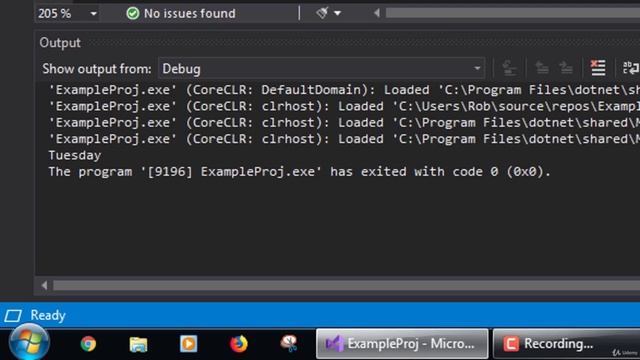Viewport: 640px width, 360px height.
Task: Toggle word wrap in the Output window
Action: [x=631, y=68]
